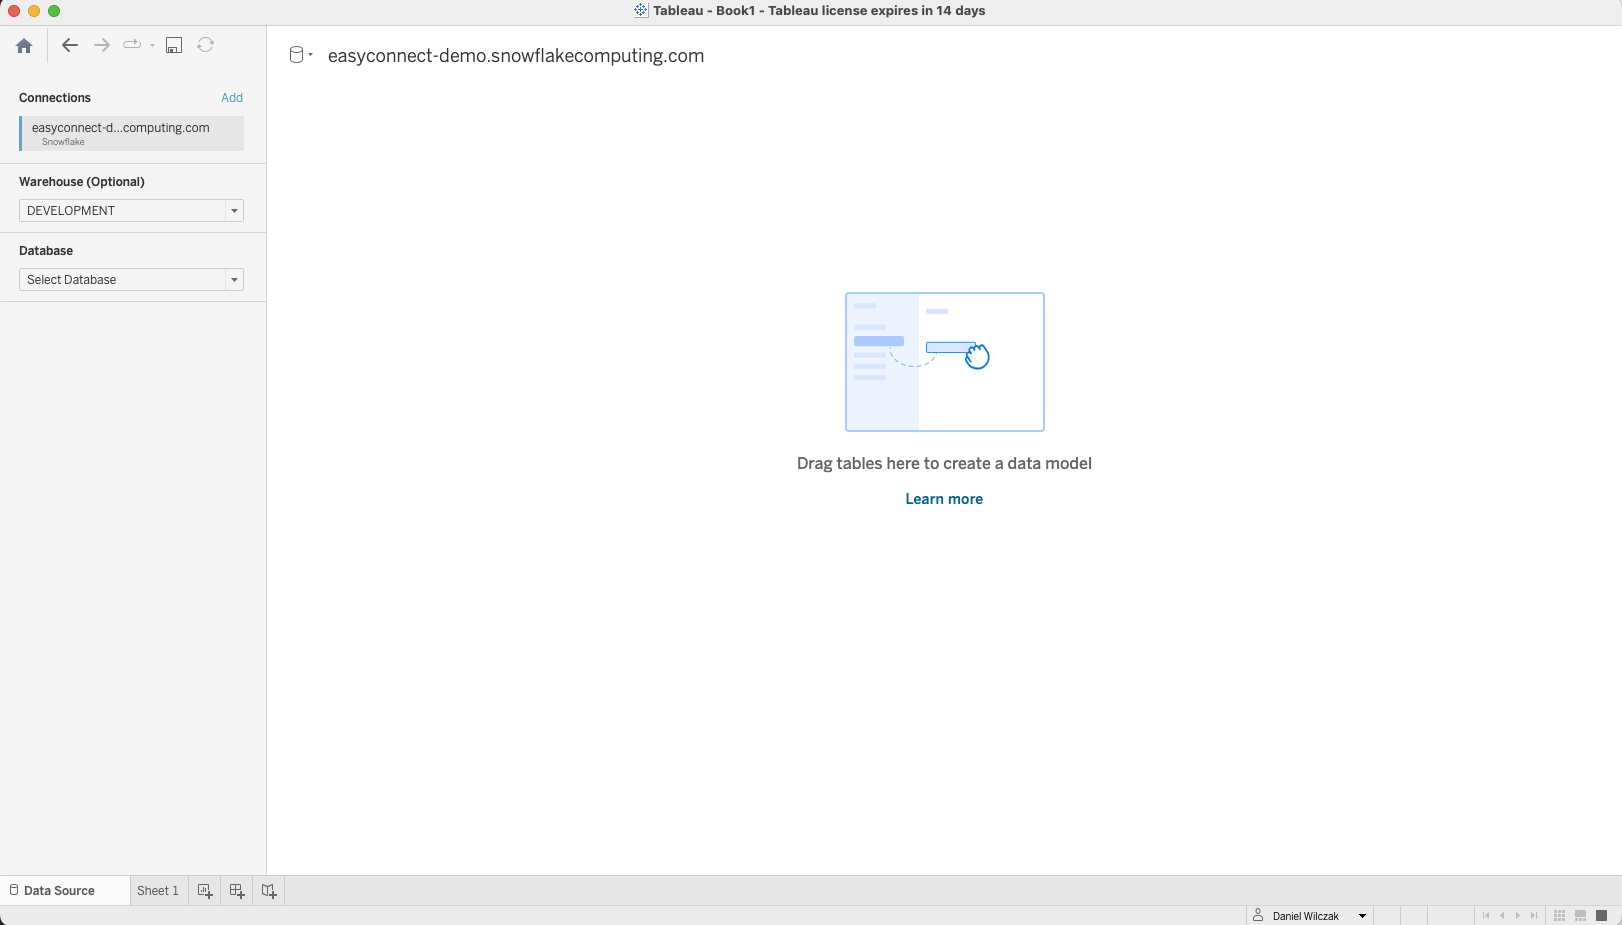The width and height of the screenshot is (1622, 925).
Task: Click the back arrow in toolbar
Action: click(70, 45)
